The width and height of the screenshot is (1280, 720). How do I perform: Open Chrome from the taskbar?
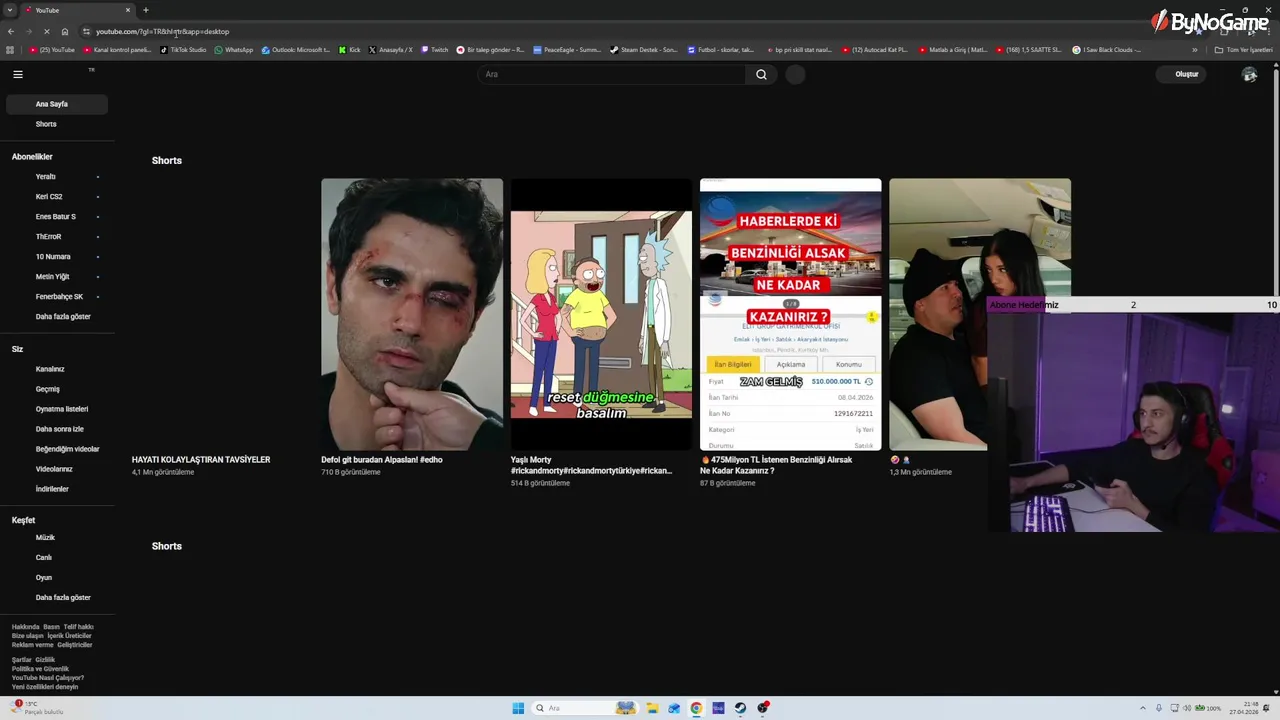click(696, 708)
